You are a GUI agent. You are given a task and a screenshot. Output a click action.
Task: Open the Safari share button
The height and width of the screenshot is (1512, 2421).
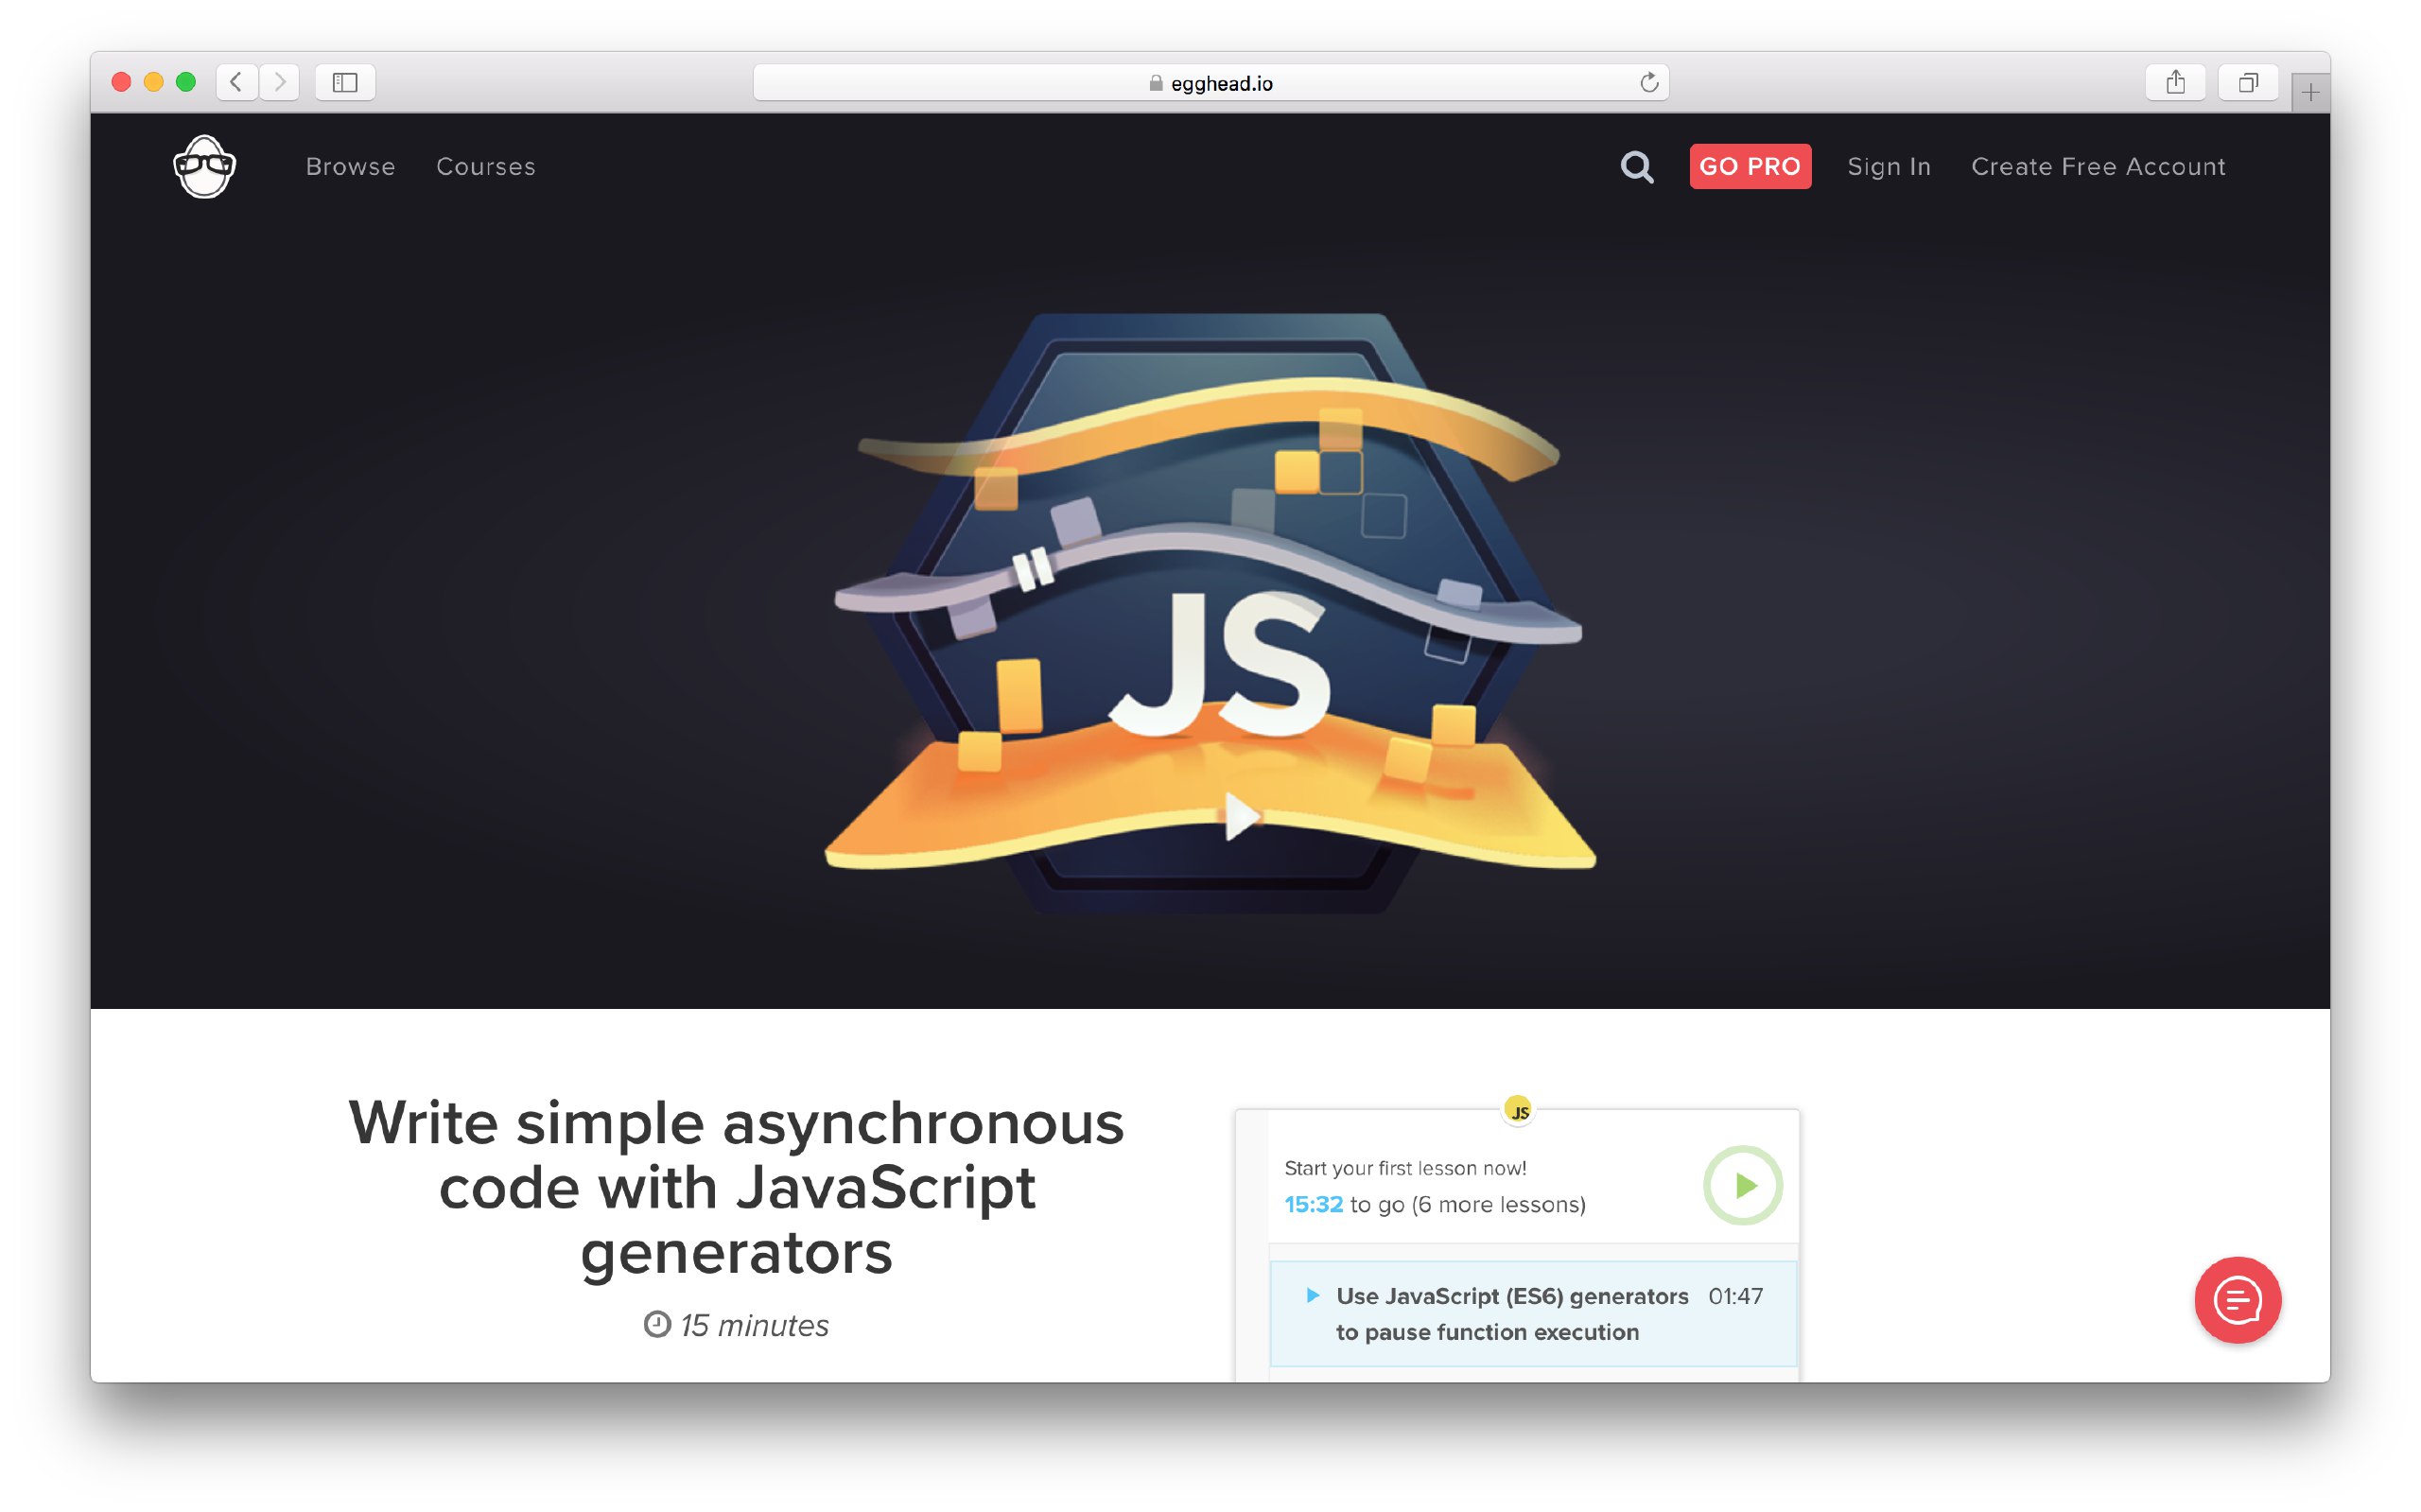[2176, 82]
